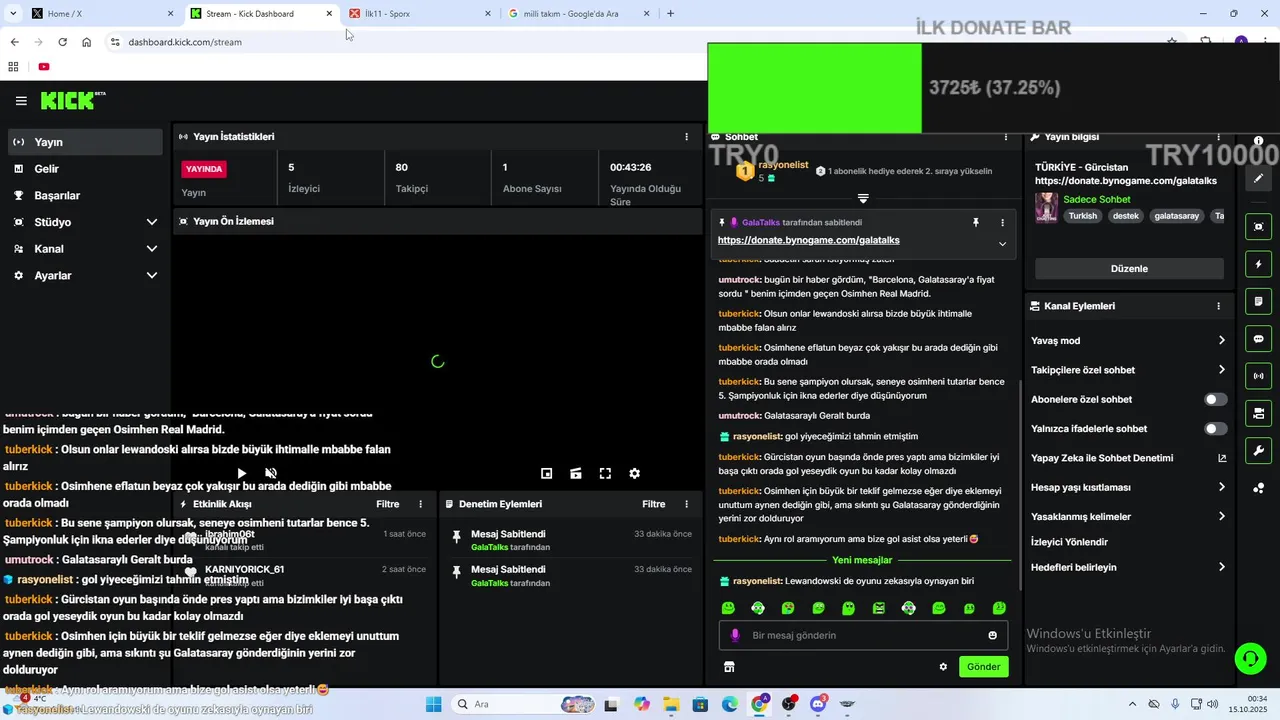The height and width of the screenshot is (720, 1280).
Task: Switch to the İlk11 - Sporx browser tab
Action: [x=420, y=14]
